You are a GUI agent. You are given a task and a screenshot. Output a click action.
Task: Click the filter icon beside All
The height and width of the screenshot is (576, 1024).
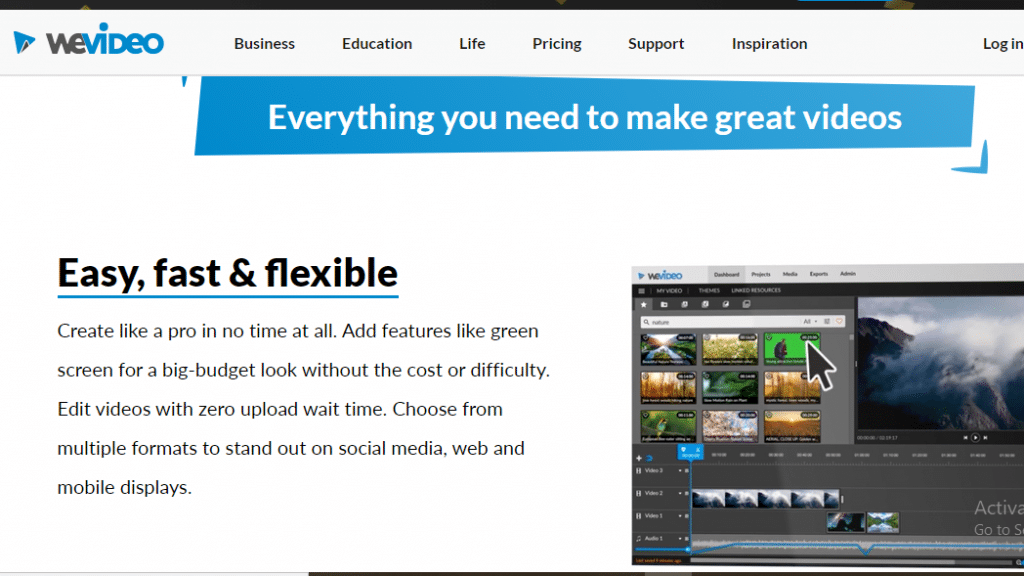point(827,321)
